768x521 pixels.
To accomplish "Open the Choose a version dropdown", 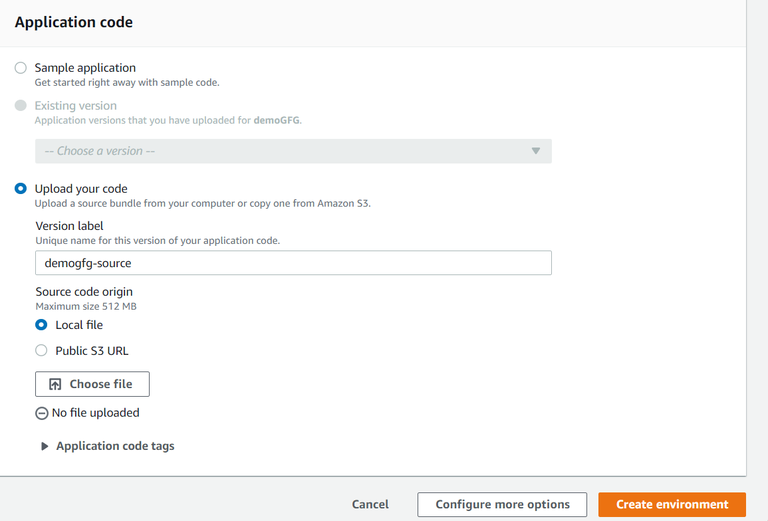I will pos(292,151).
